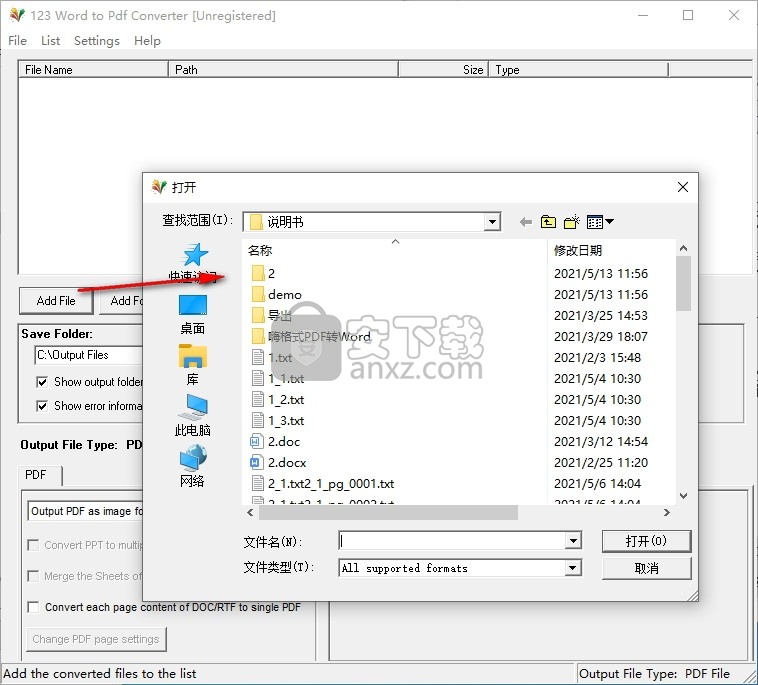Create a new folder in the dialog
758x685 pixels.
tap(571, 222)
